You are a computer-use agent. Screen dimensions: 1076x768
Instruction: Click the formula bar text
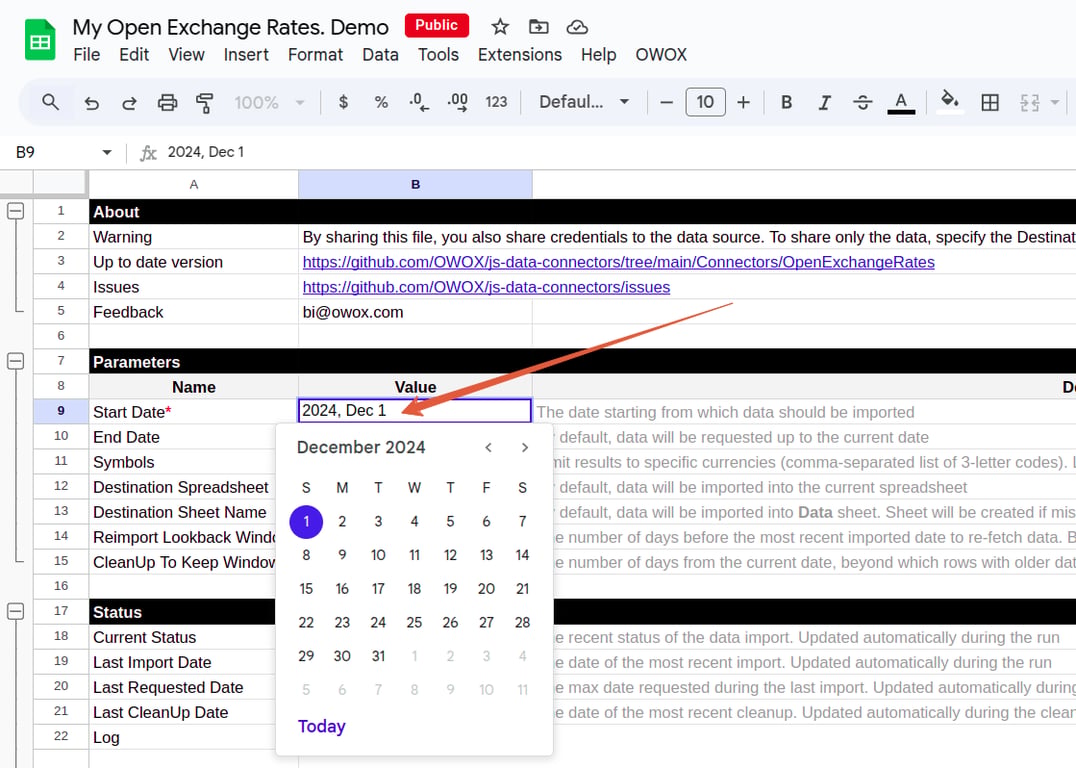coord(206,152)
